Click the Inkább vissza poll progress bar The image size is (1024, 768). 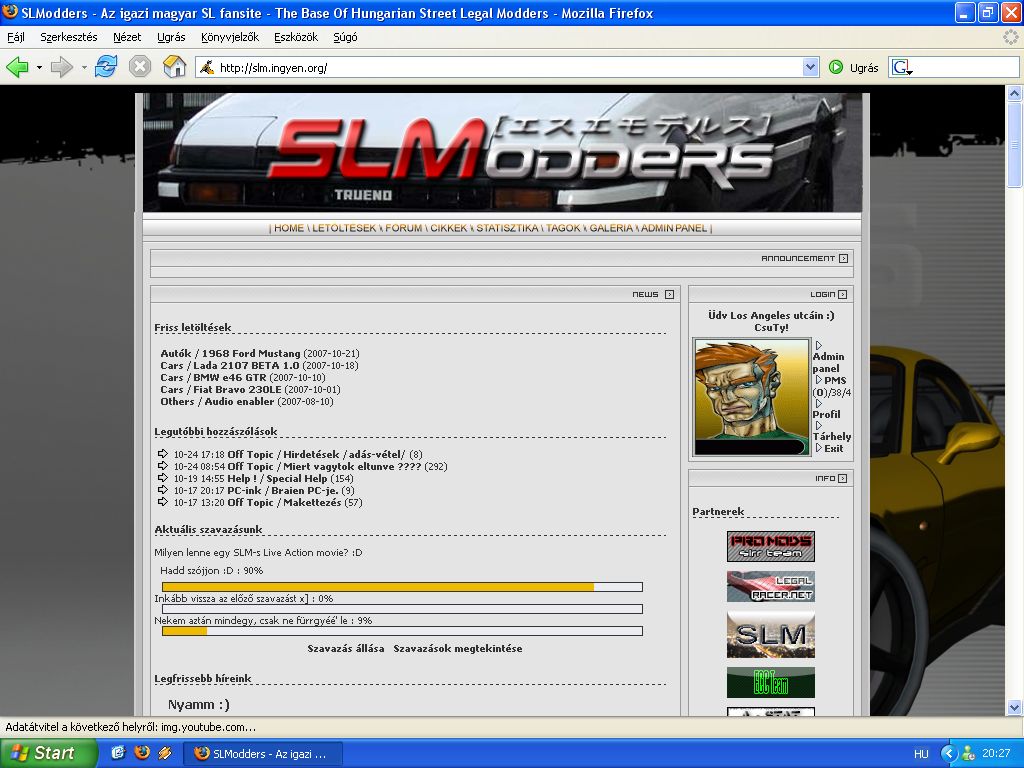(402, 609)
